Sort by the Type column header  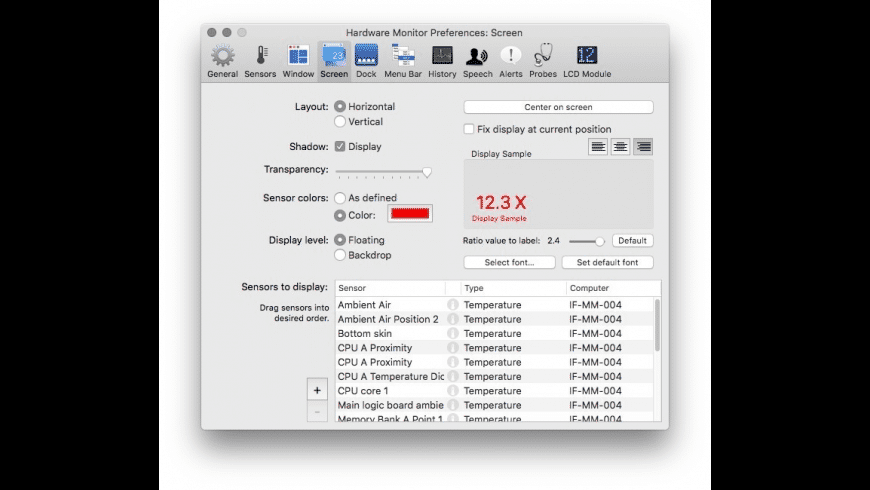coord(513,288)
